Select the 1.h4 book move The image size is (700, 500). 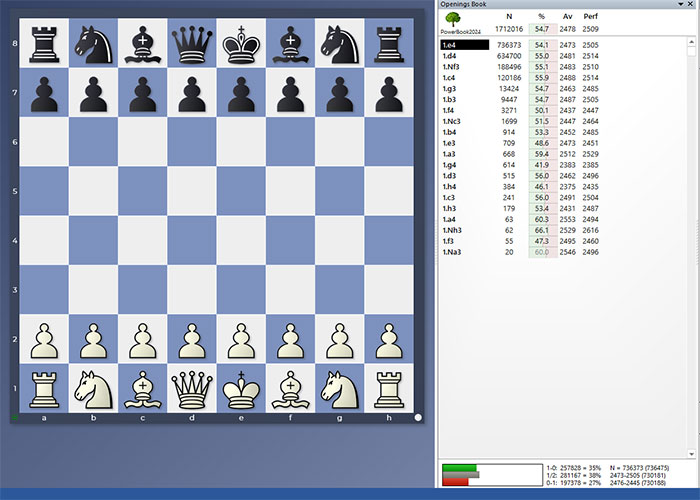pos(449,187)
